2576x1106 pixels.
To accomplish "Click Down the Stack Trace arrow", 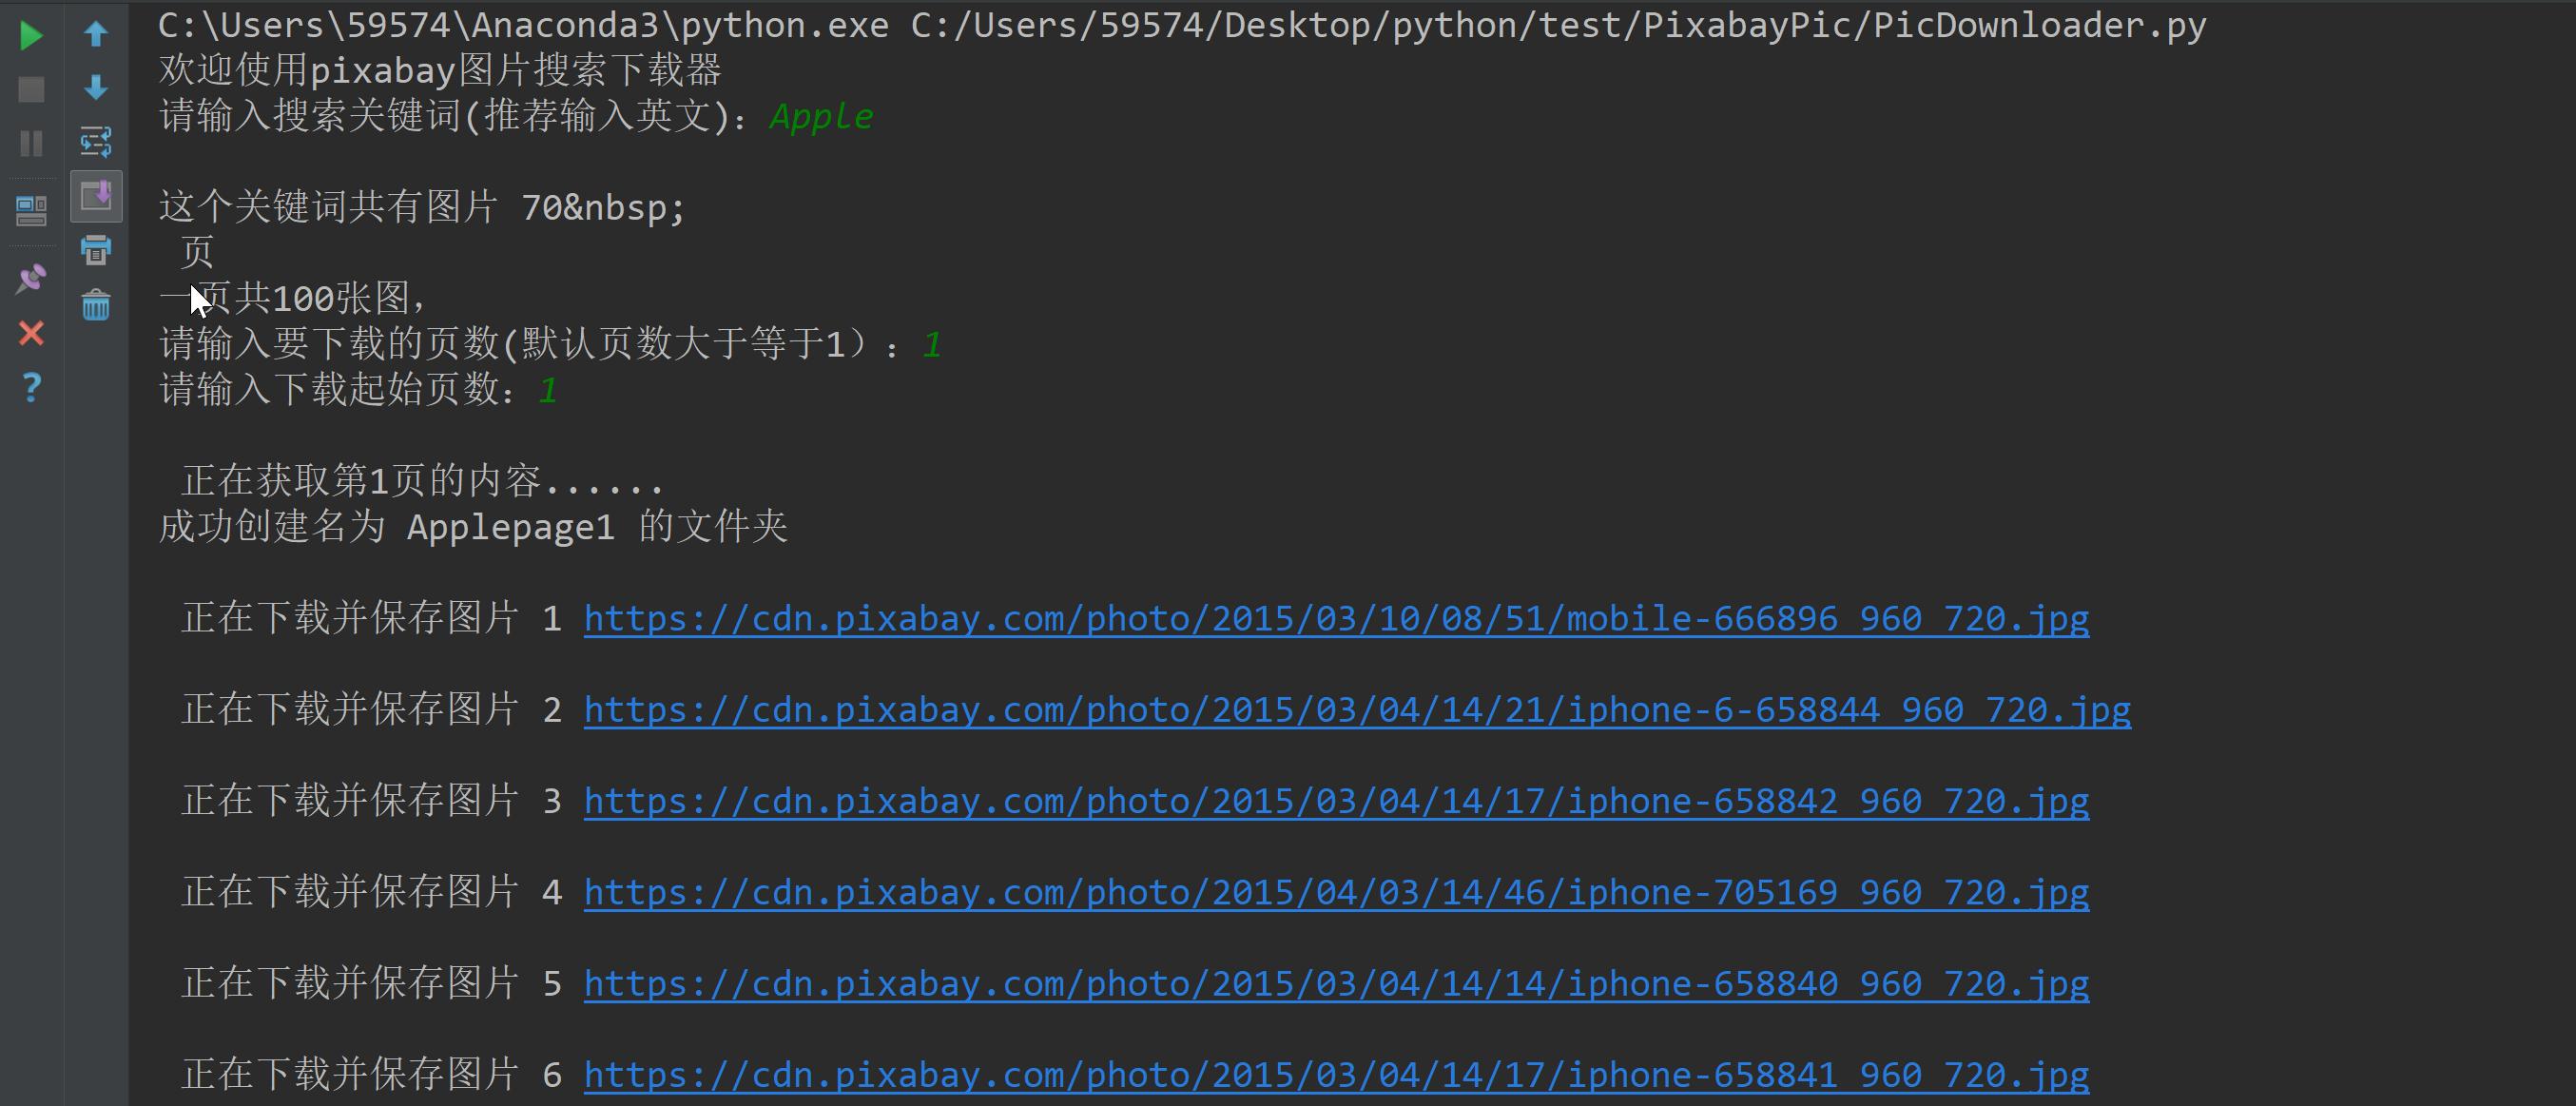I will click(x=96, y=88).
